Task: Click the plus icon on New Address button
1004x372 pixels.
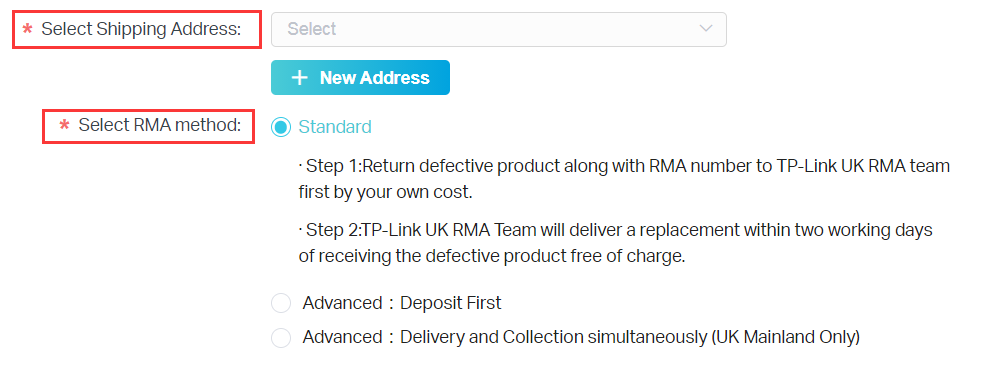Action: point(299,77)
